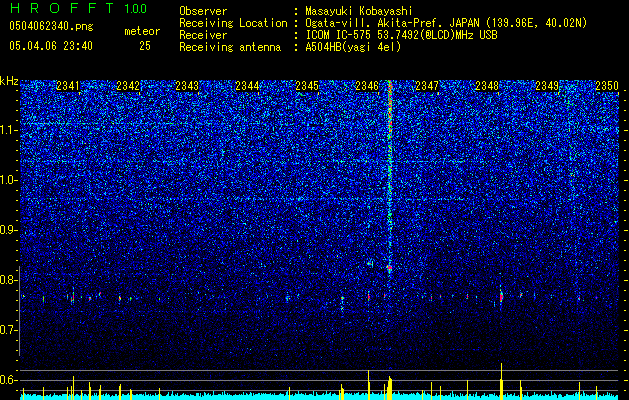This screenshot has width=629, height=400.
Task: Click observer name Masayuki Kobayashi
Action: coord(359,11)
